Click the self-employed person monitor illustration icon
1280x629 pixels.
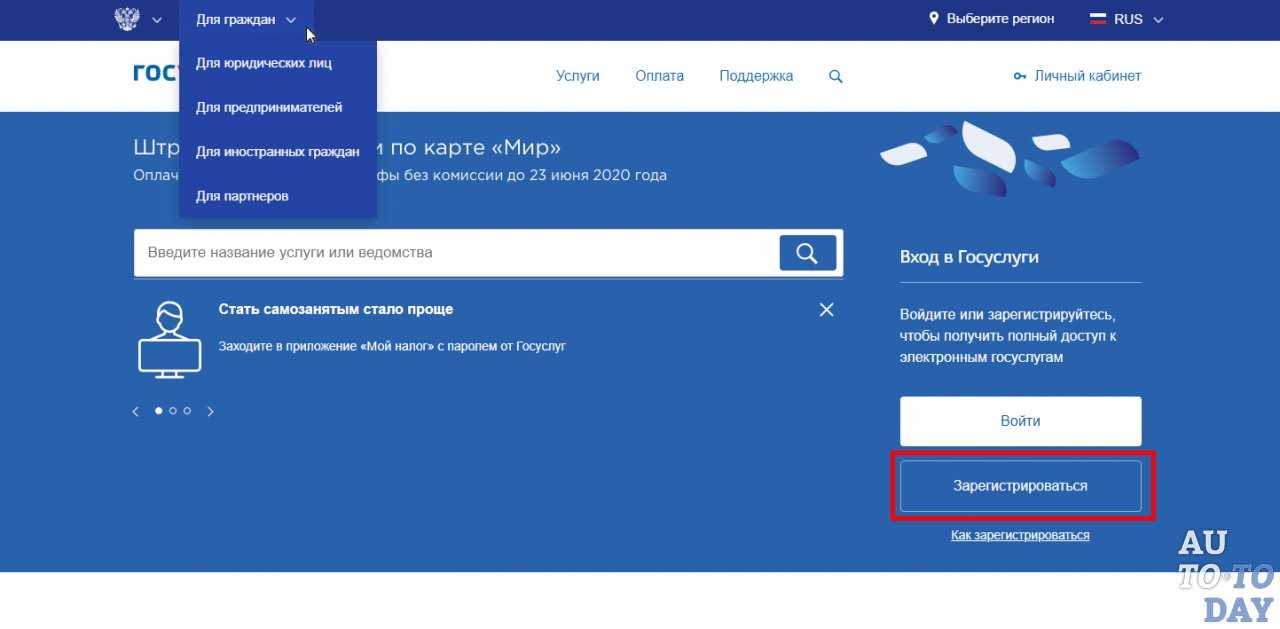coord(170,339)
